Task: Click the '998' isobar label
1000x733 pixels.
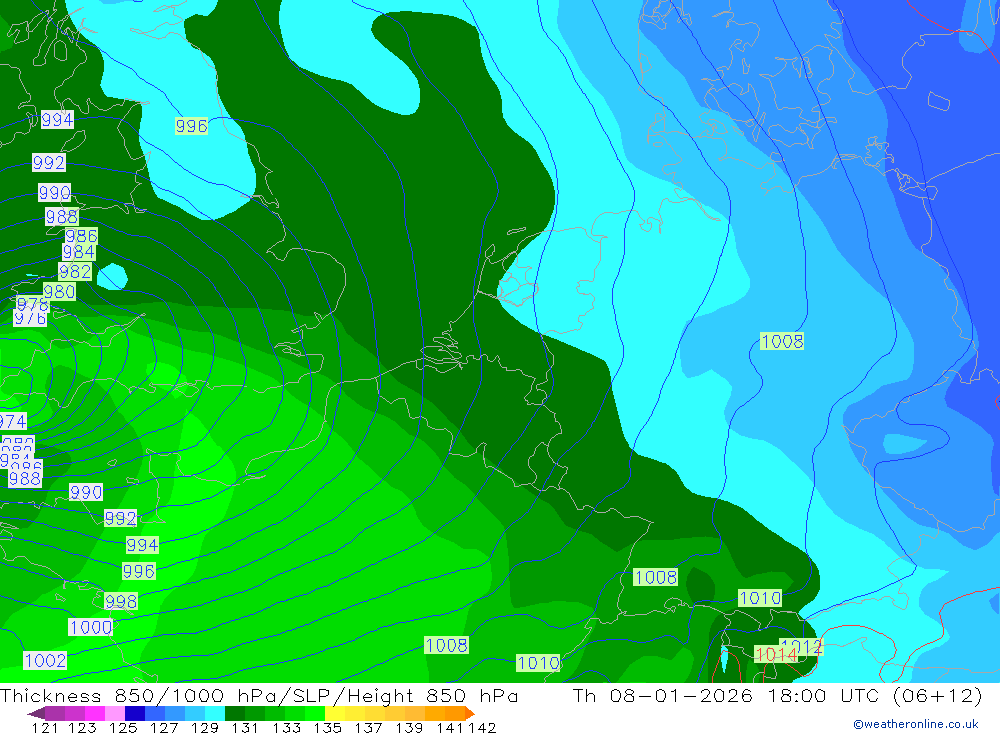Action: point(121,602)
